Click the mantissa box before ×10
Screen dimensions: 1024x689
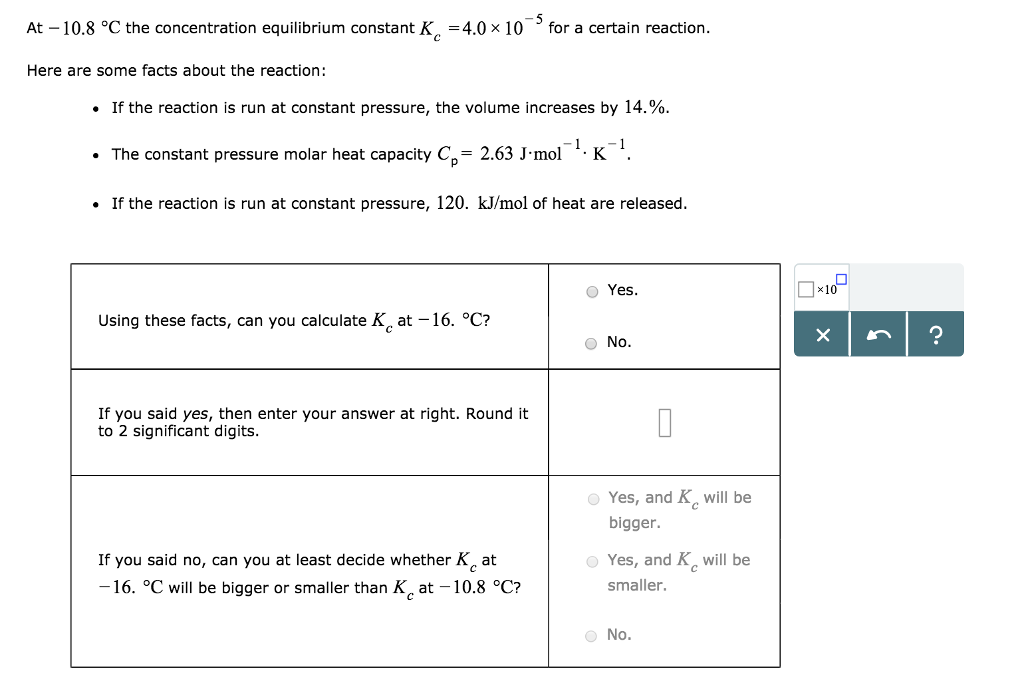pyautogui.click(x=806, y=289)
